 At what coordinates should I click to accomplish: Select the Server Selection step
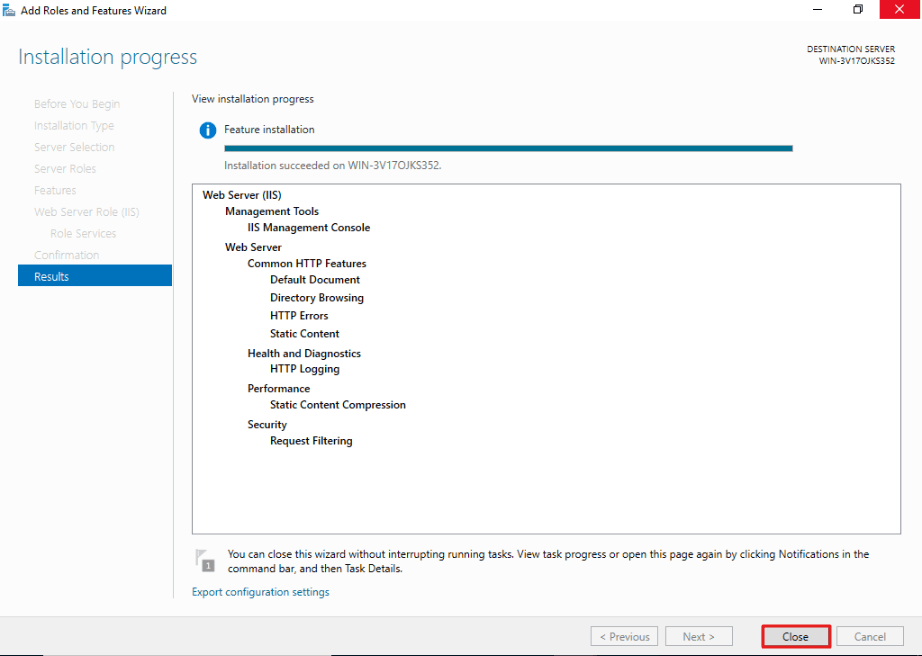coord(74,147)
